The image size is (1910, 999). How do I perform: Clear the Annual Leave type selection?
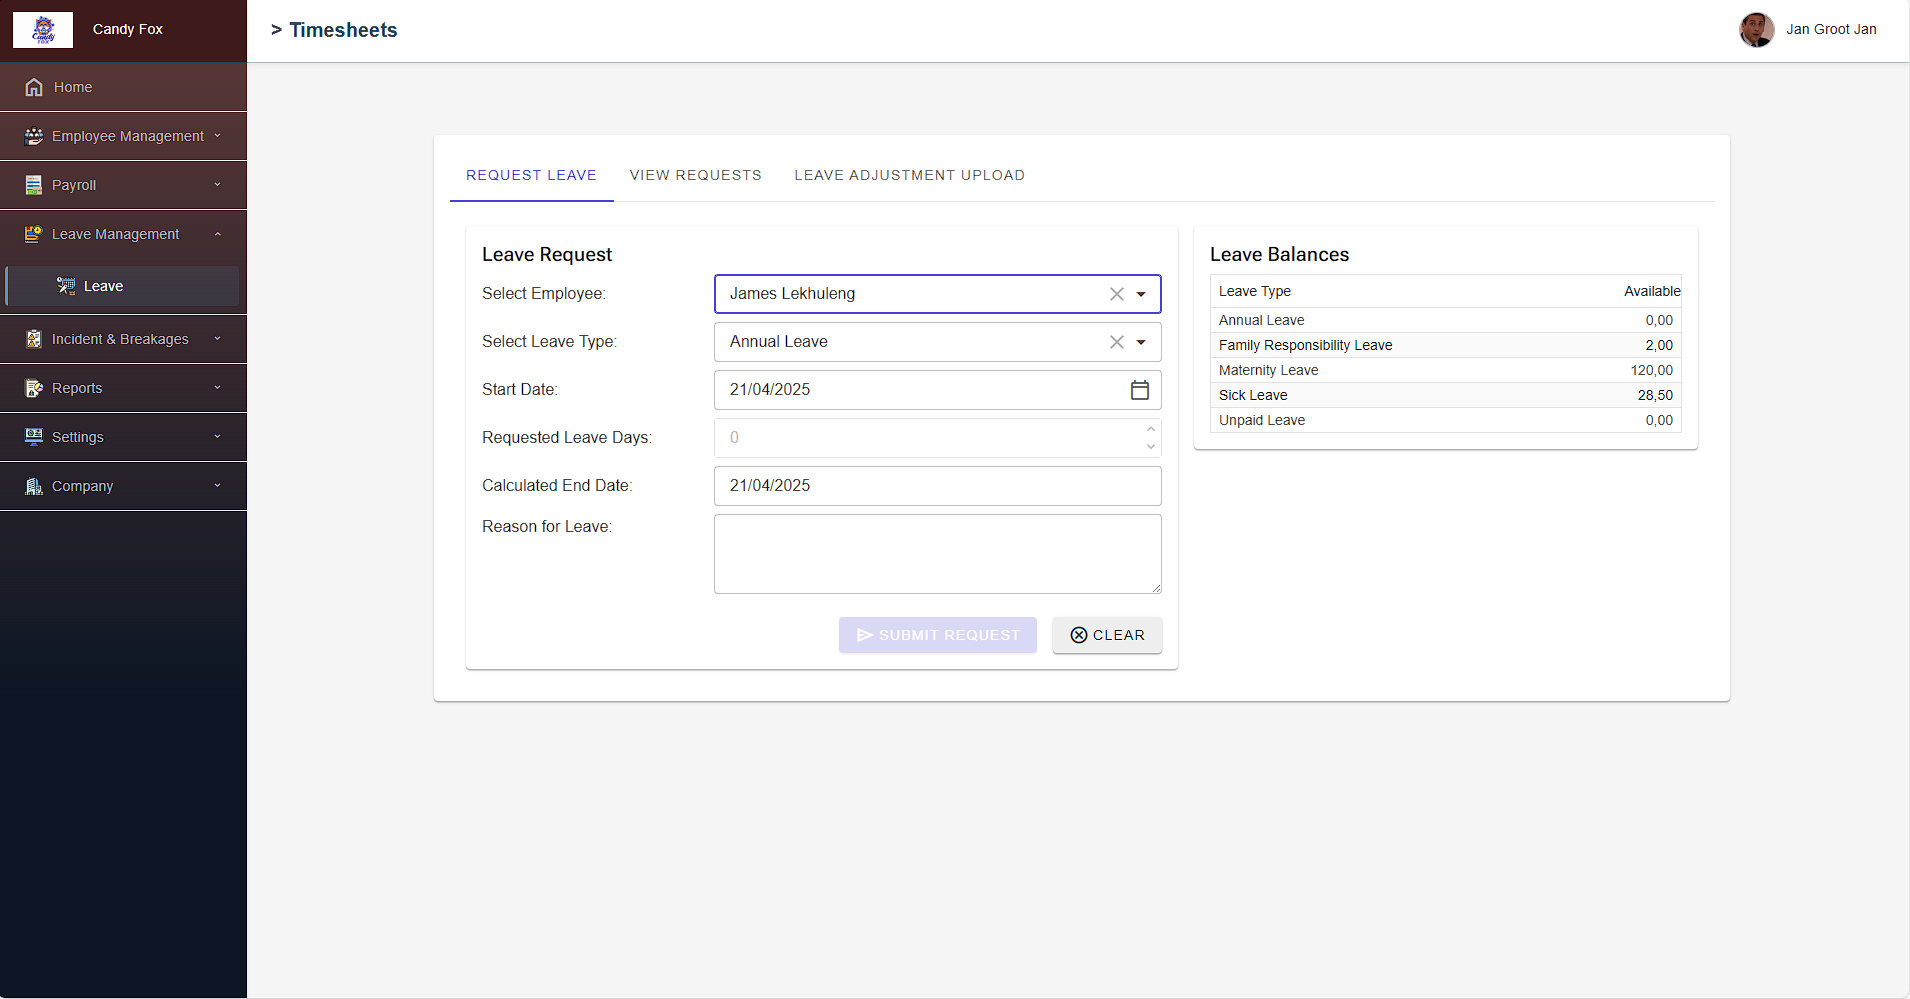(1115, 341)
